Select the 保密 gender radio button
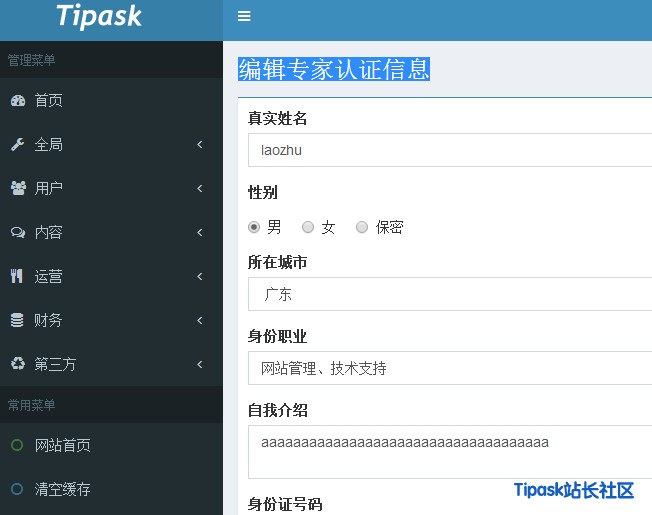Viewport: 652px width, 515px height. point(362,227)
